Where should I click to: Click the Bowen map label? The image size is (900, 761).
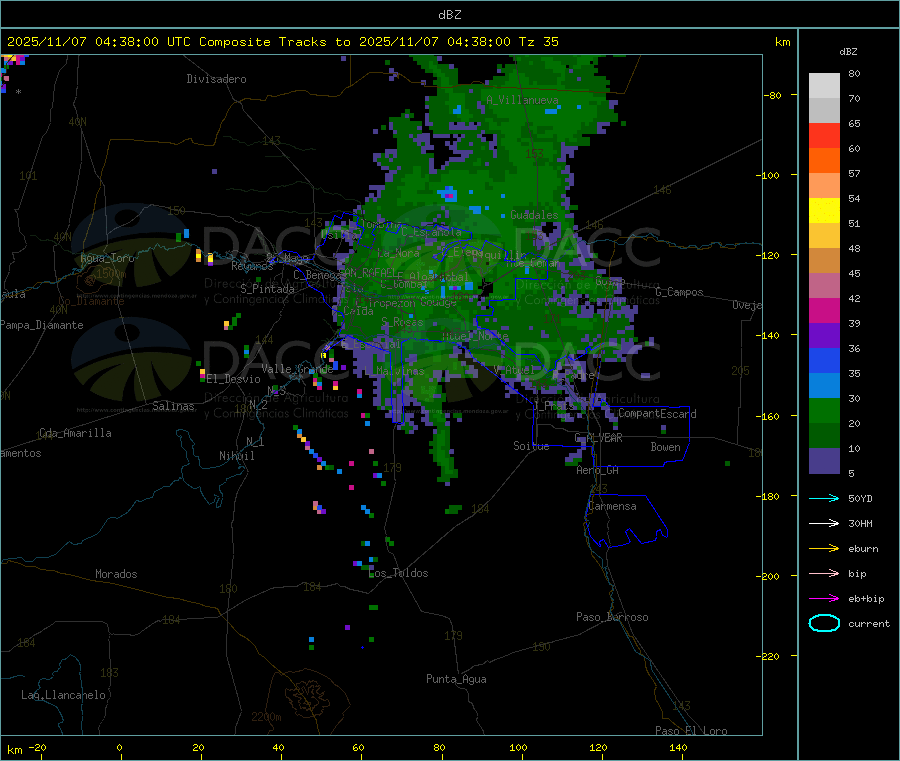pos(665,446)
